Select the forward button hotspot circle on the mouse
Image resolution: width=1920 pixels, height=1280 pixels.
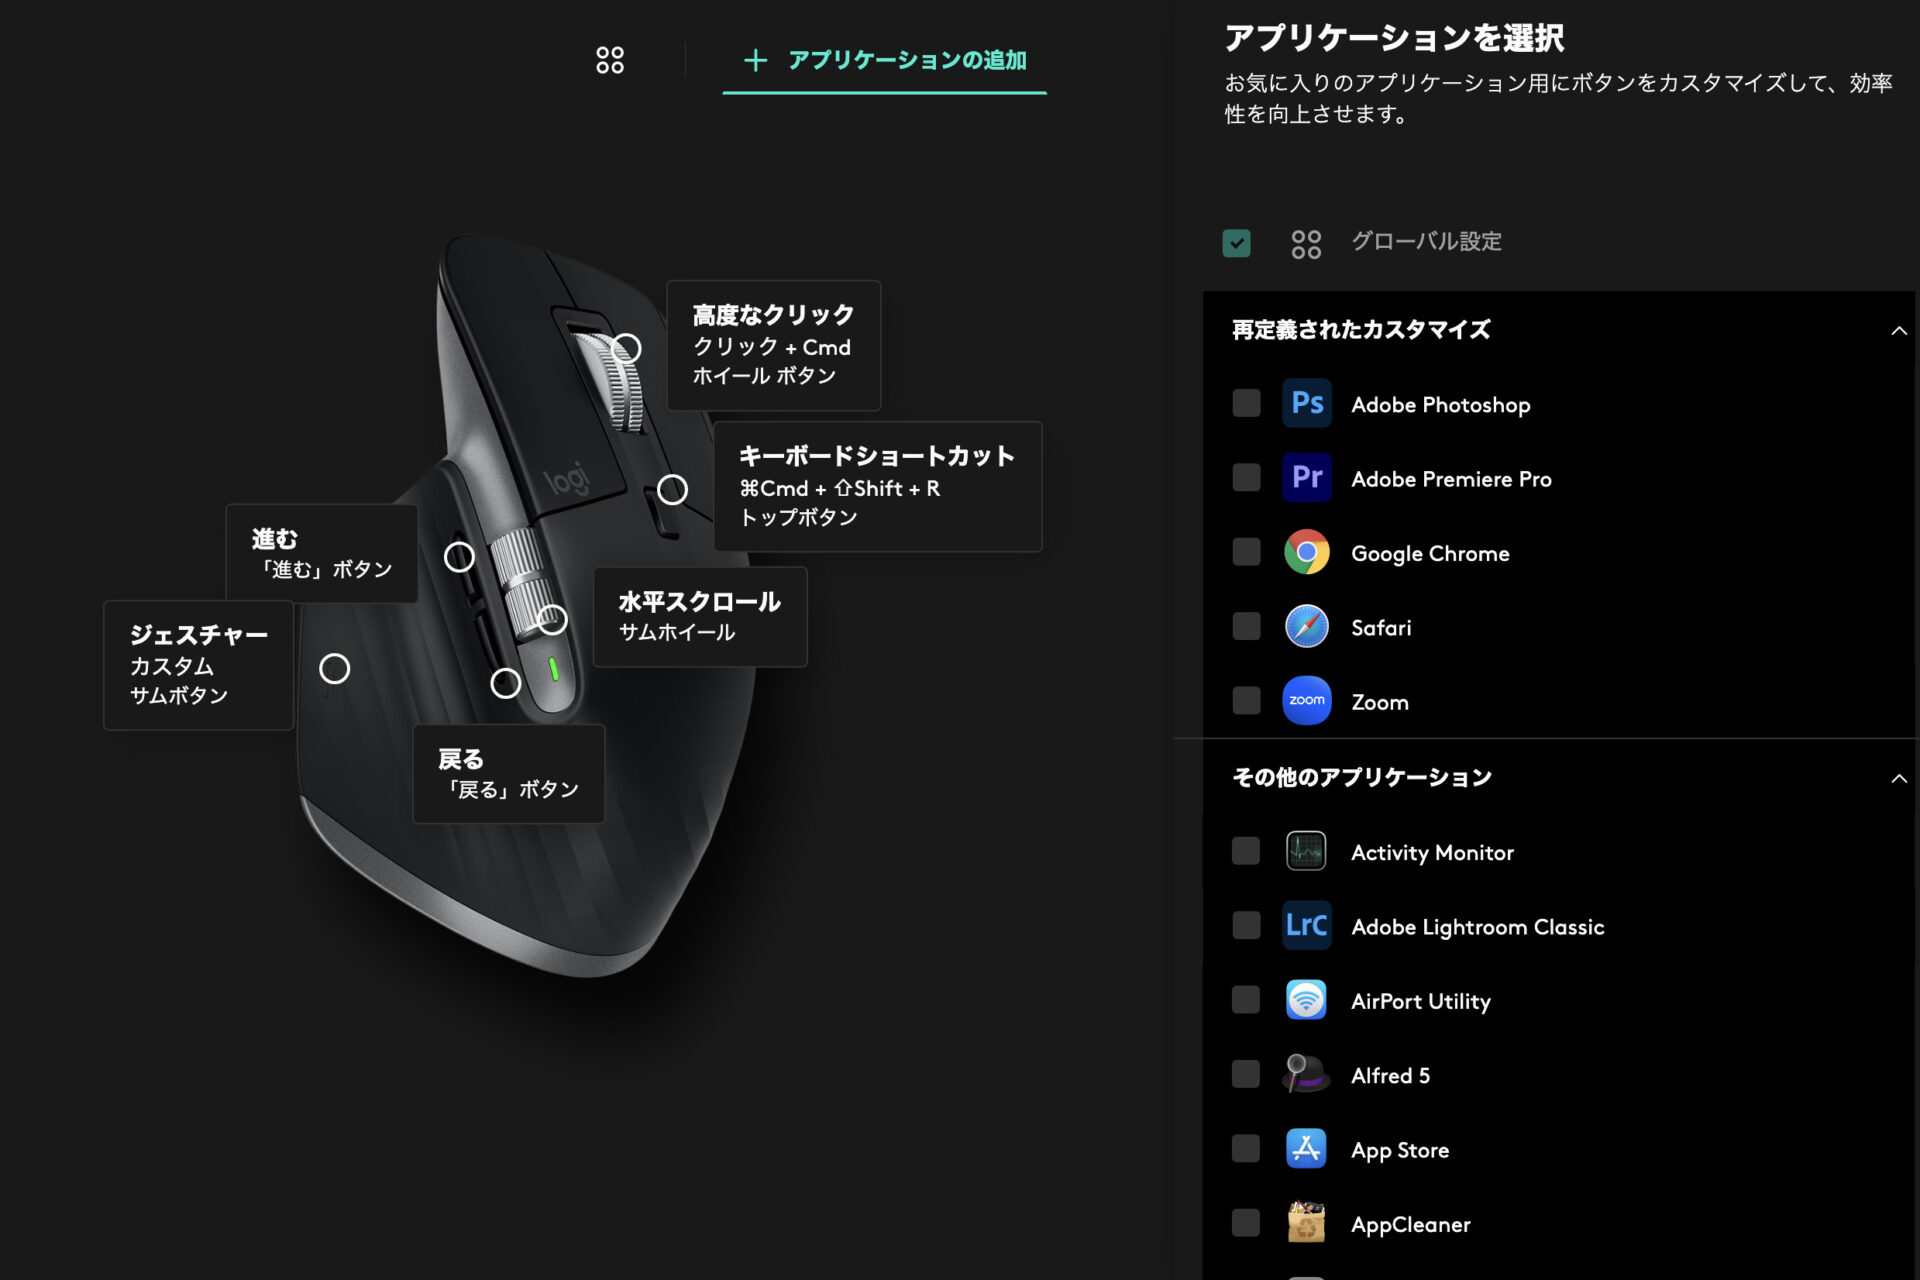click(459, 557)
